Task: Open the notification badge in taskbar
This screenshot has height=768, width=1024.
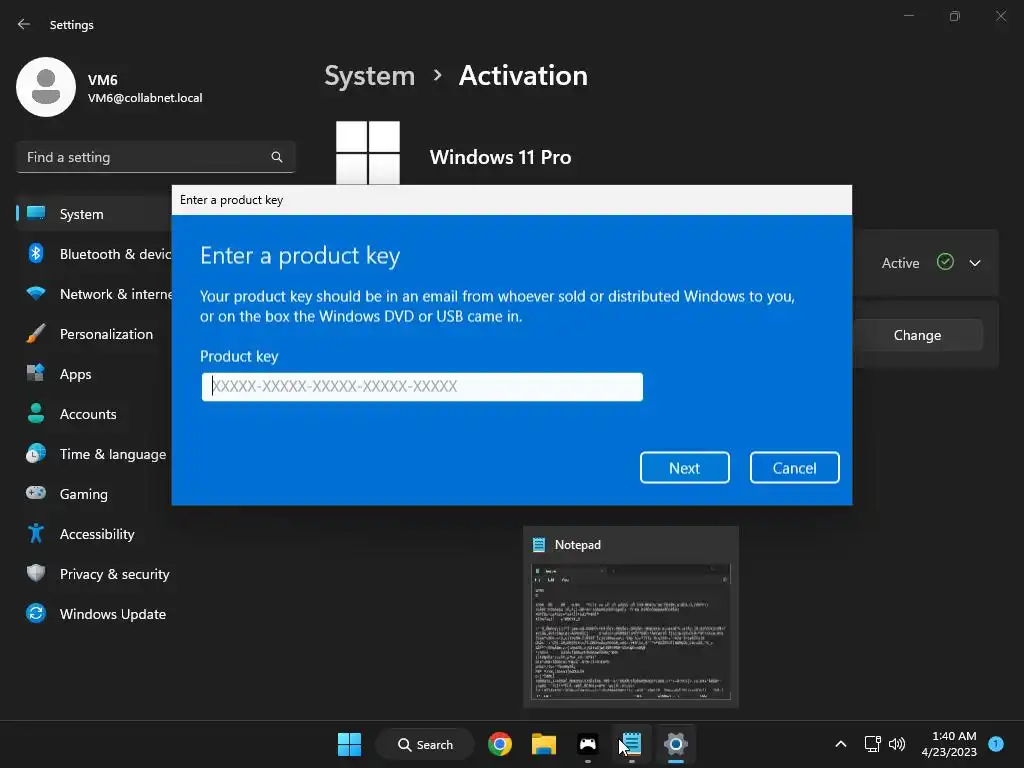Action: [996, 744]
